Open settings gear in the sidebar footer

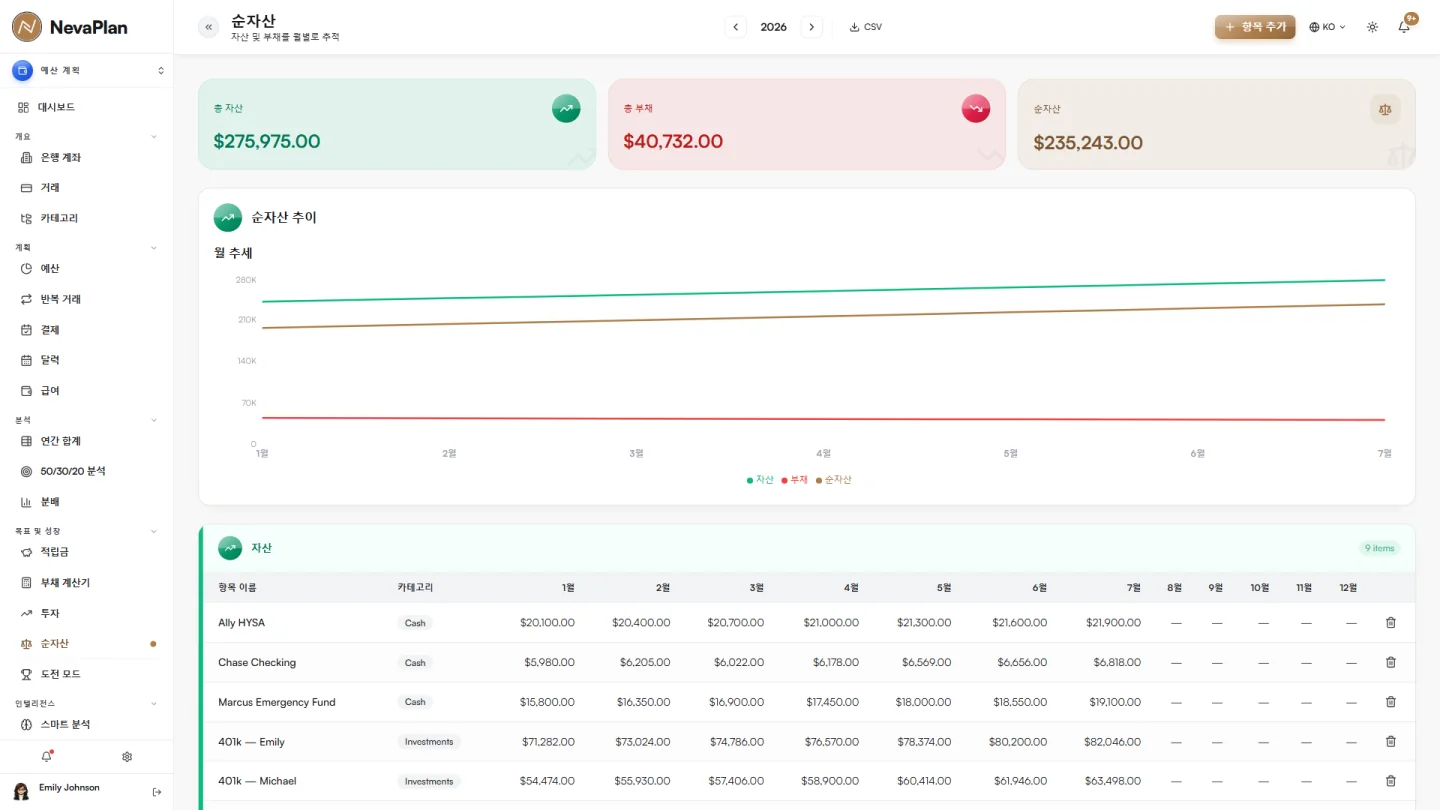[127, 757]
